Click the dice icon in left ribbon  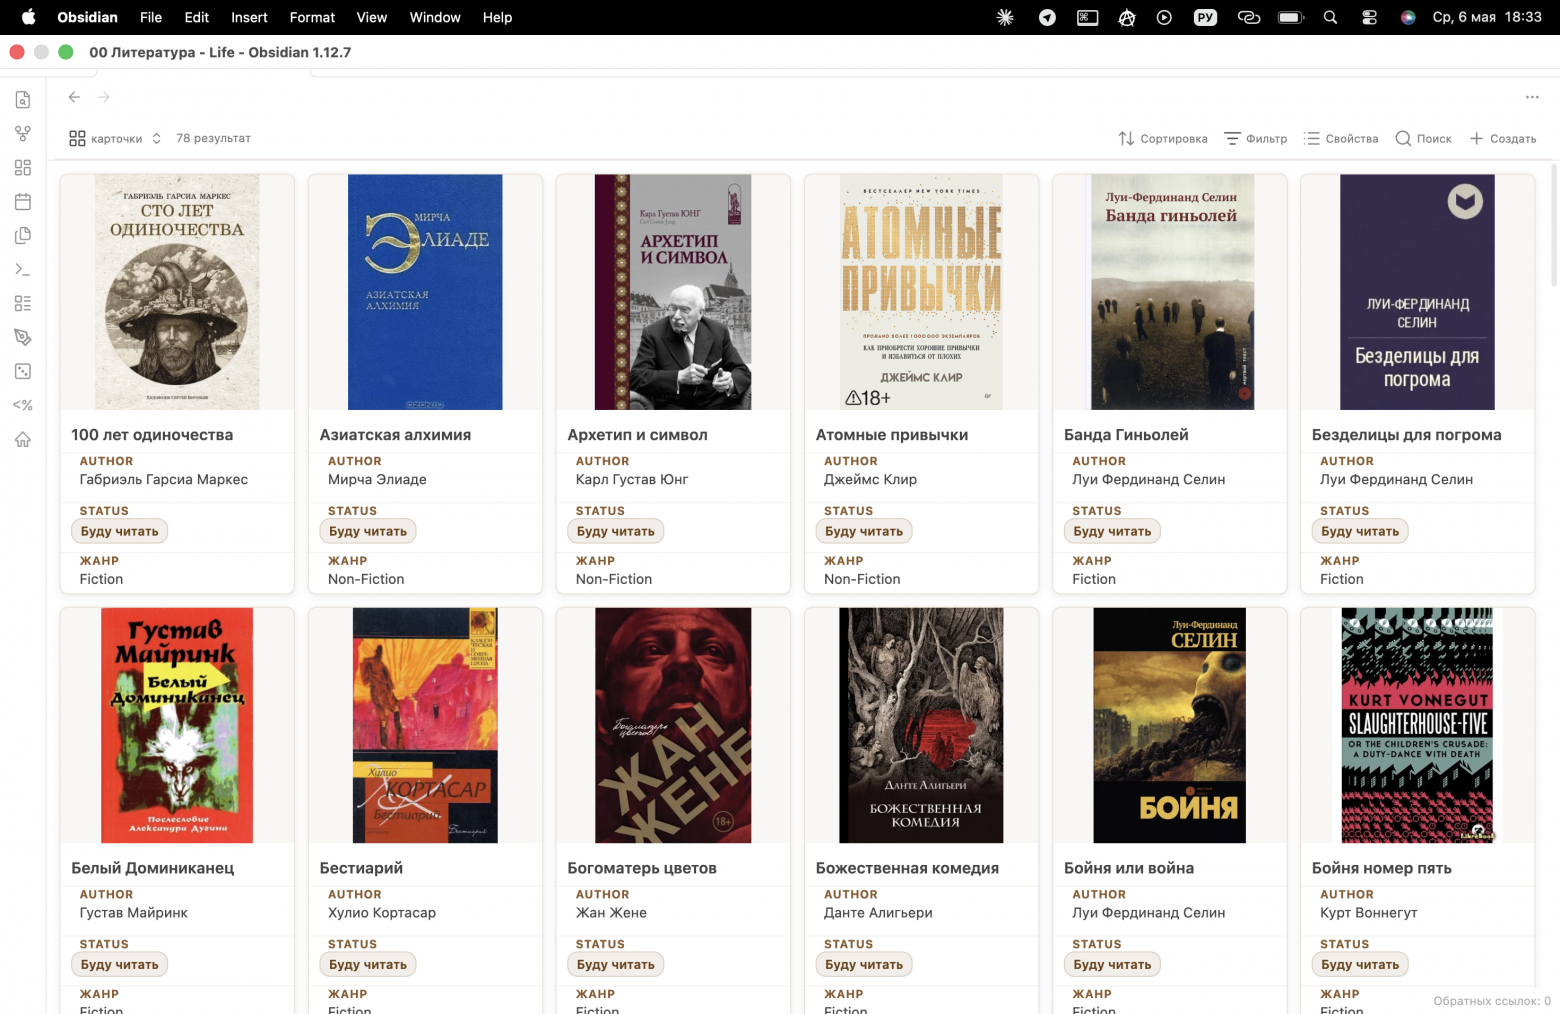click(x=23, y=372)
